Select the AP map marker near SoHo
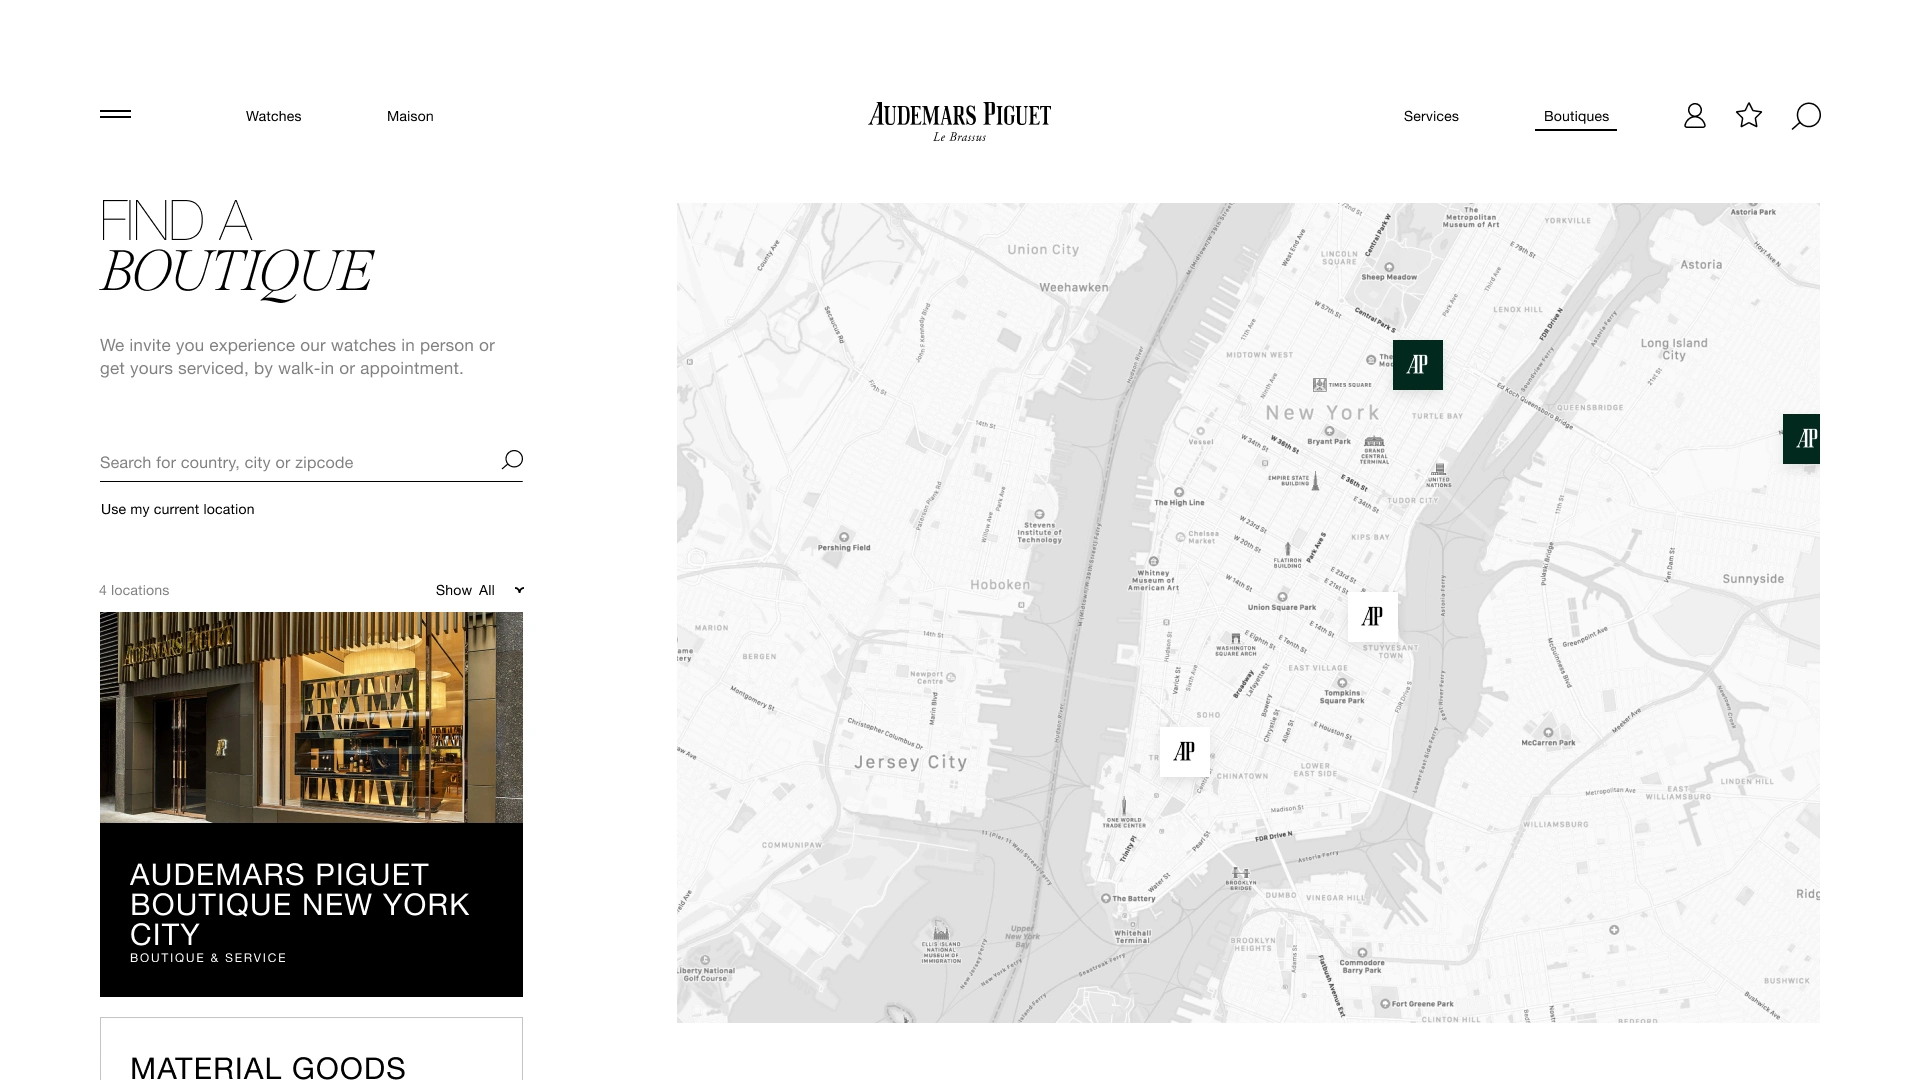The image size is (1920, 1080). [1184, 752]
